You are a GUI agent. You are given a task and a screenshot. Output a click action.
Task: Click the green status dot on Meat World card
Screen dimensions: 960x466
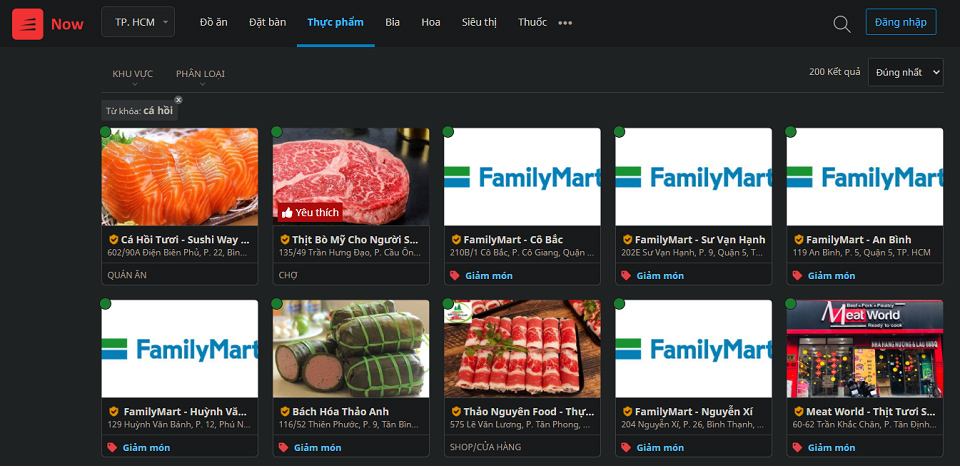coord(791,304)
